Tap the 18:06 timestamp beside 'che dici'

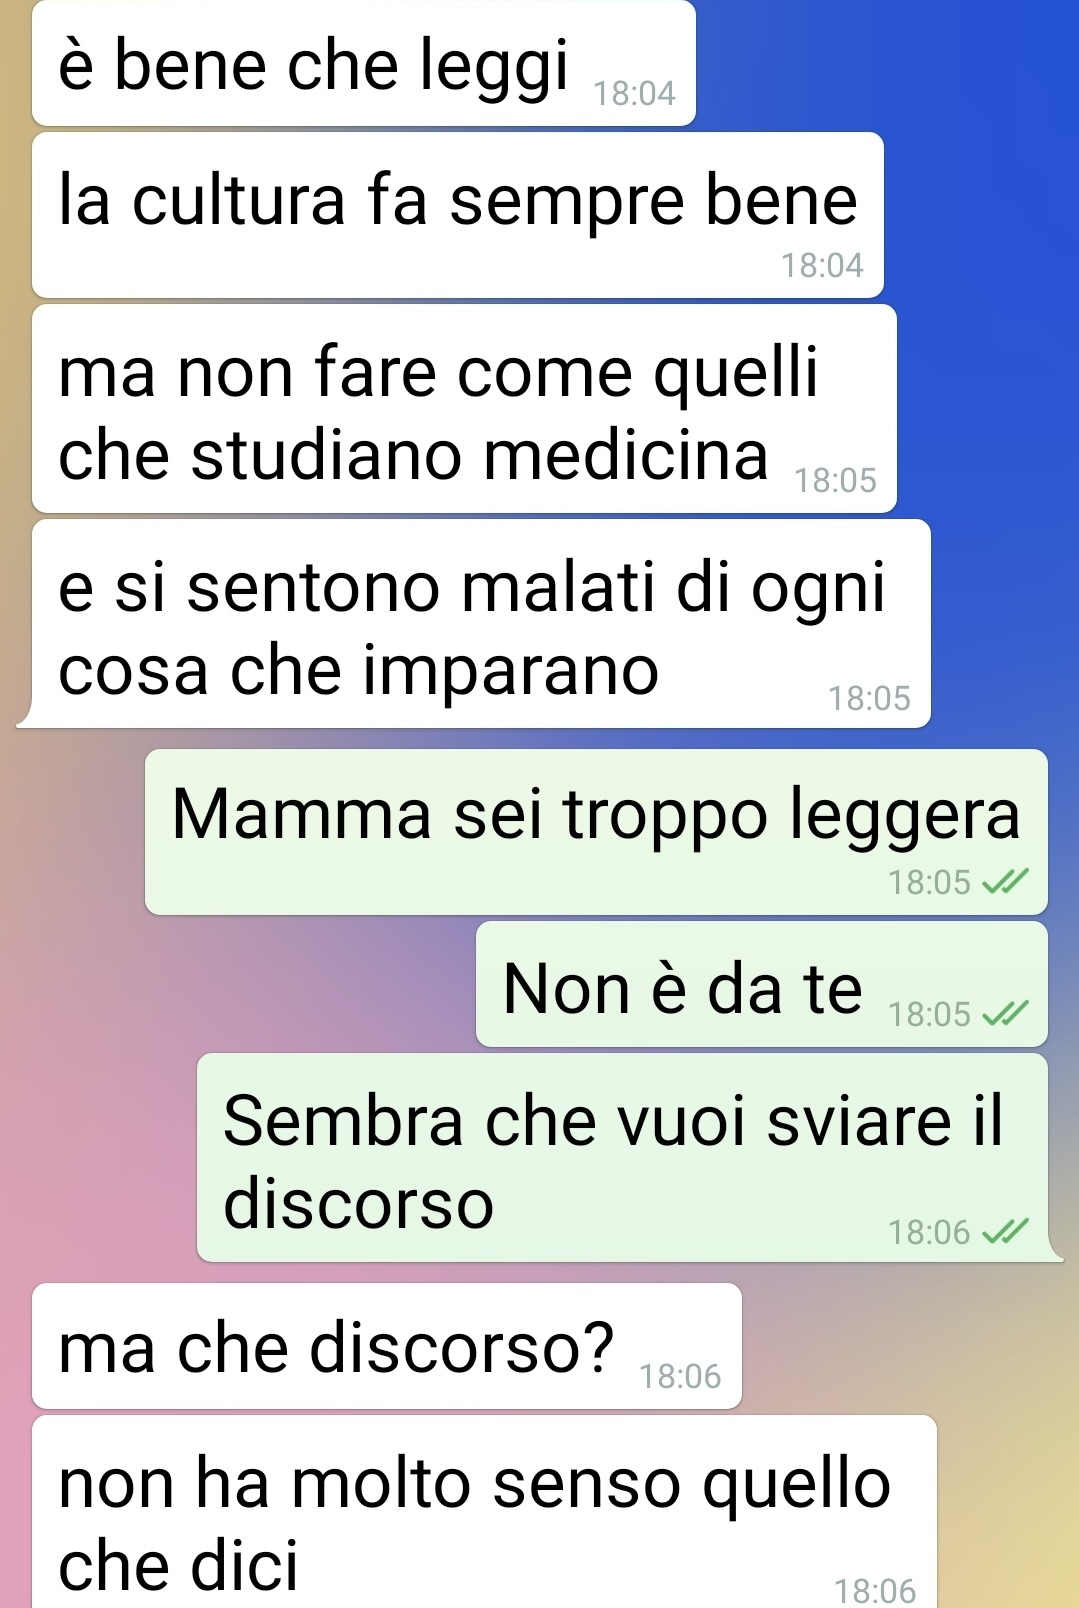875,1591
